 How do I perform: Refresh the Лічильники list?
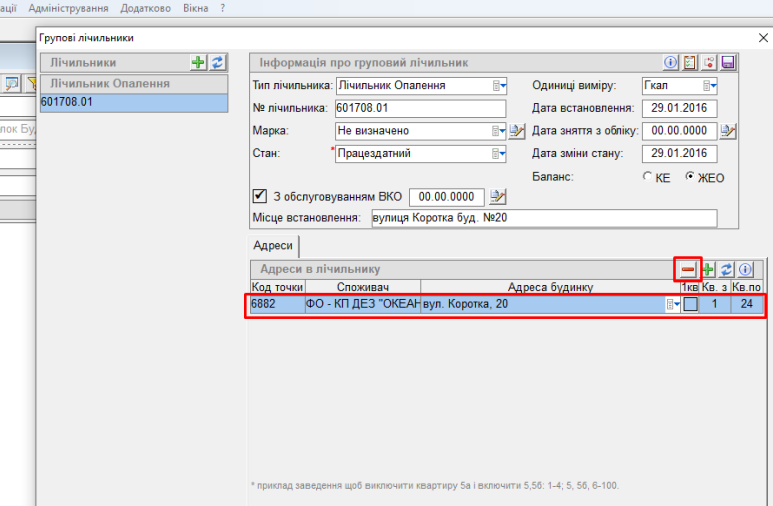point(217,62)
